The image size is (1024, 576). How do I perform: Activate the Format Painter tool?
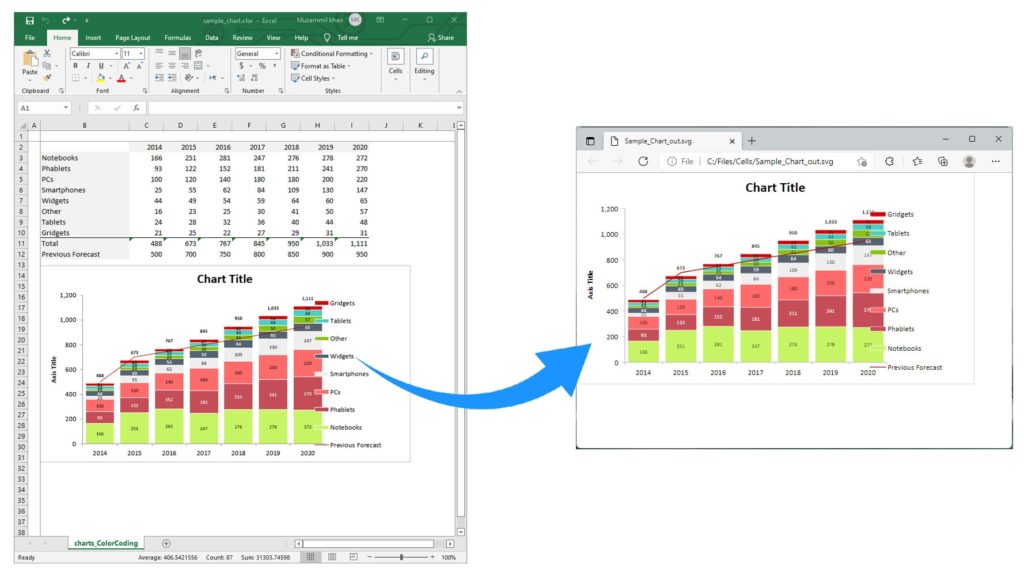[49, 77]
